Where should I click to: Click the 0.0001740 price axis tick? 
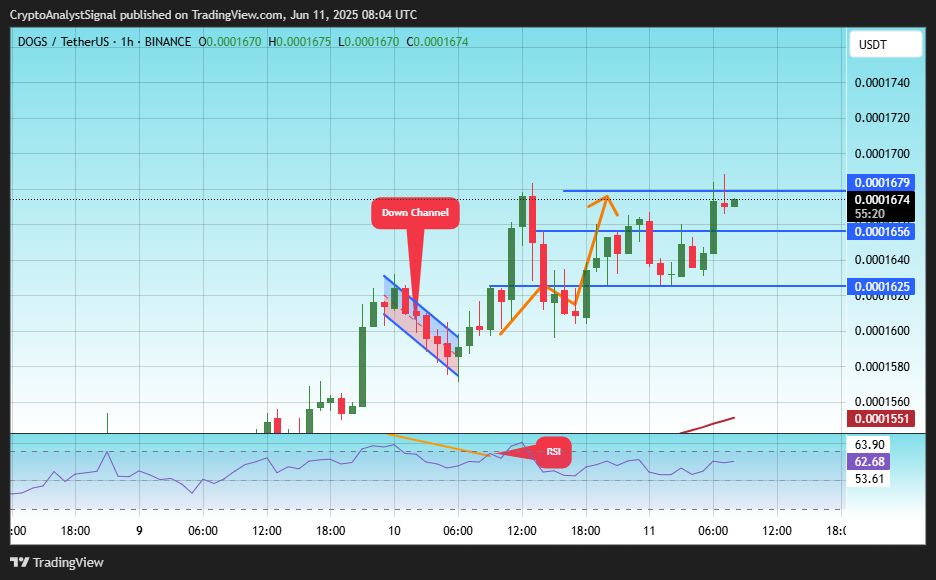tap(882, 83)
